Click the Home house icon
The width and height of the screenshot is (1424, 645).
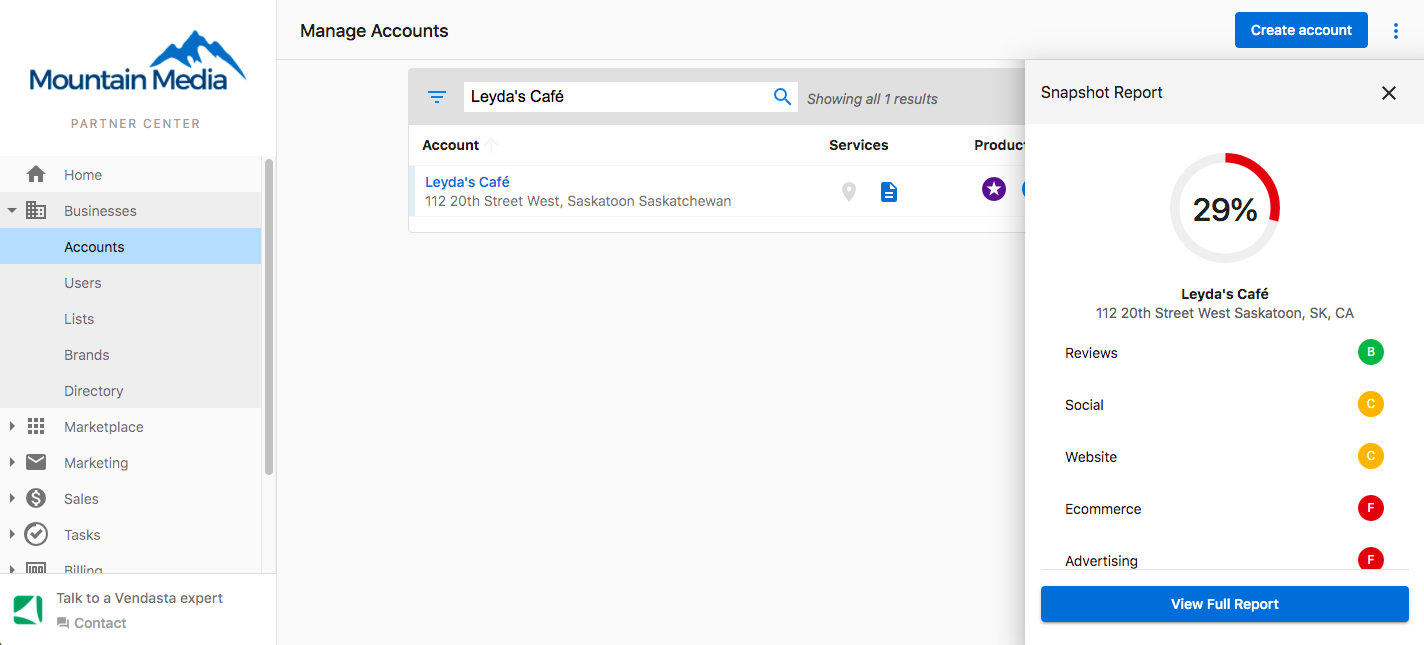click(36, 174)
